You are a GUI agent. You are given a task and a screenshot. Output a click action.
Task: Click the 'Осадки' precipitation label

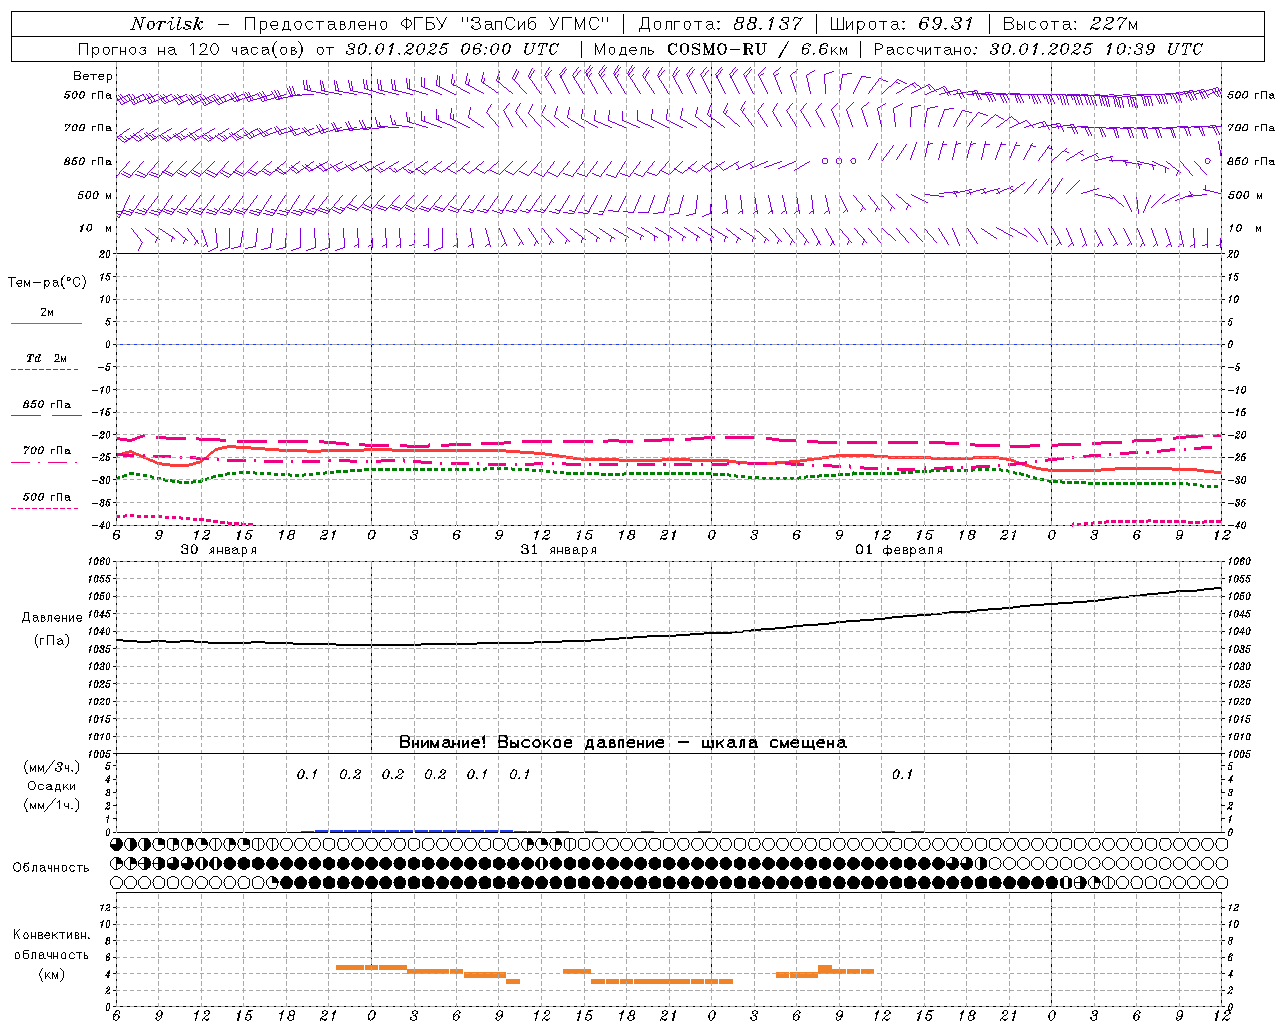click(x=52, y=786)
